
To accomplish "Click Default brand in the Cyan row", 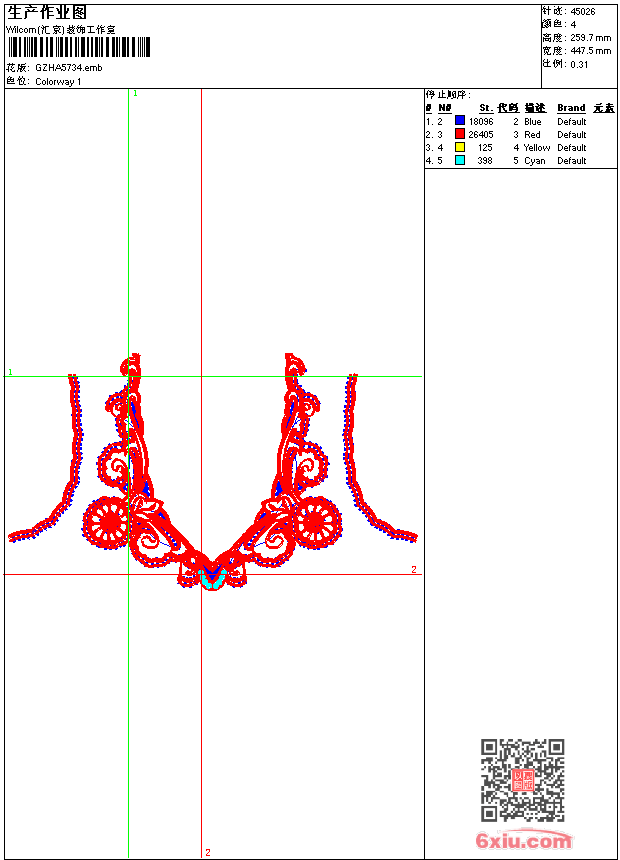I will pos(572,161).
